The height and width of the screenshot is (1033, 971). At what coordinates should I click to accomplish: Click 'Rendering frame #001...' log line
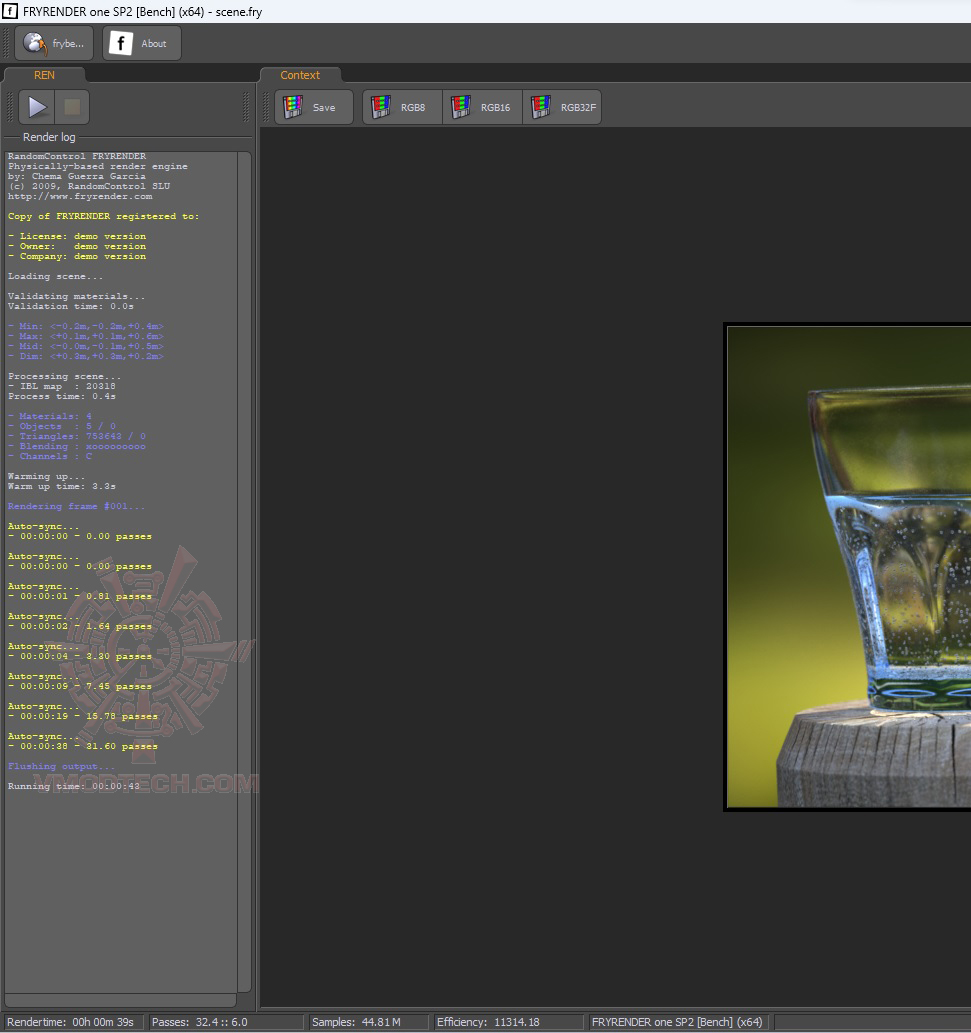(x=76, y=506)
